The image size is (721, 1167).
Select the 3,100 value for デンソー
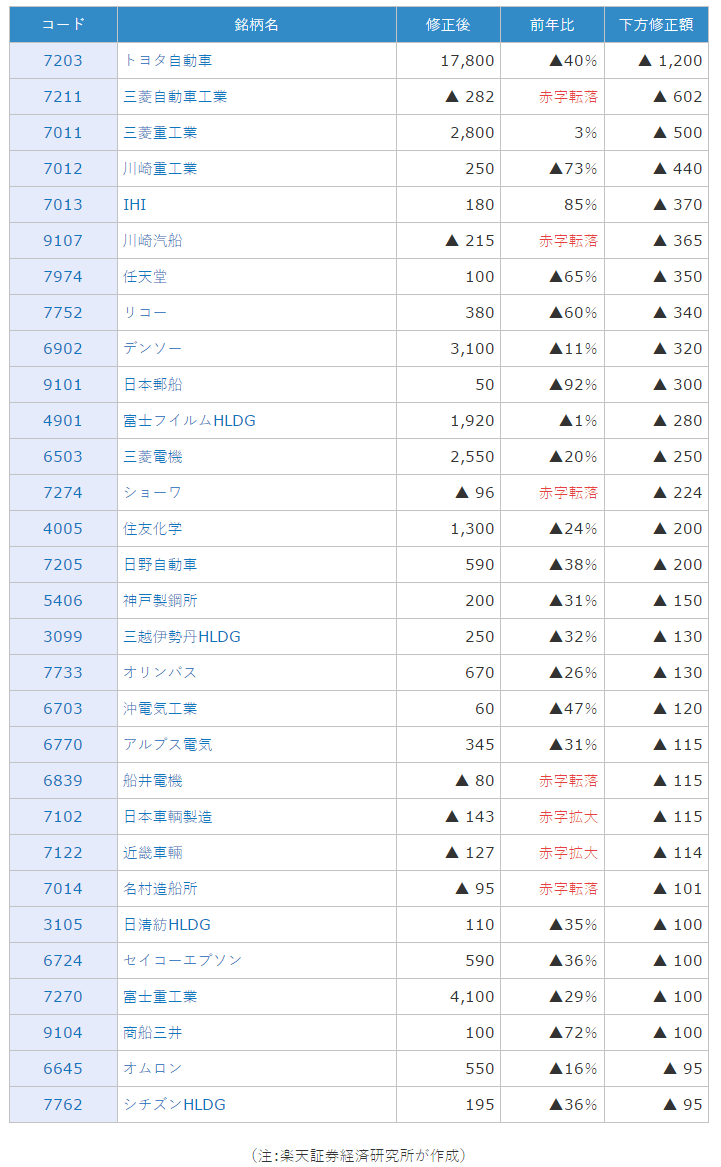coord(472,348)
